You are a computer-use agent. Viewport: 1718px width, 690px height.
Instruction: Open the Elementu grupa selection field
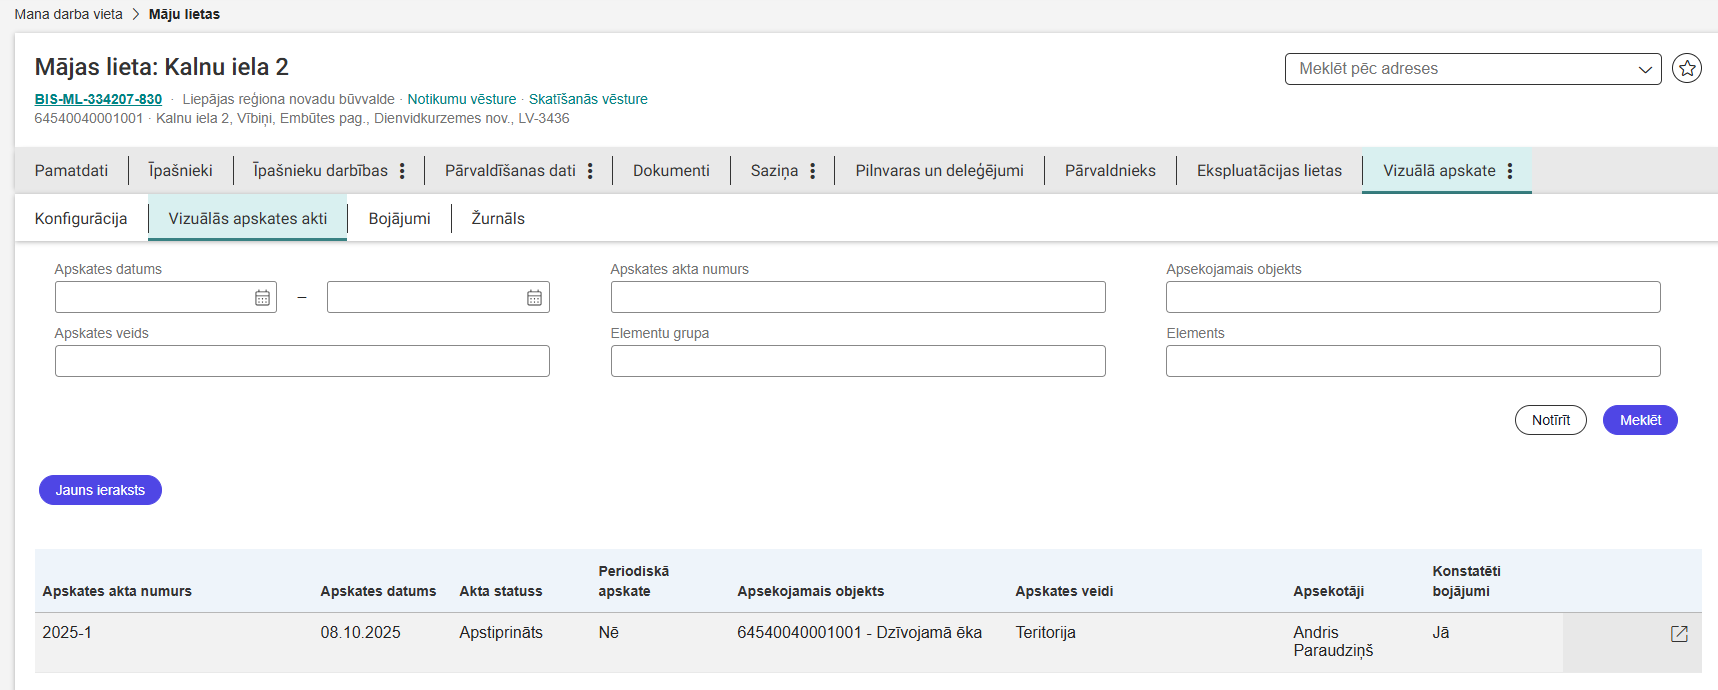pyautogui.click(x=857, y=361)
